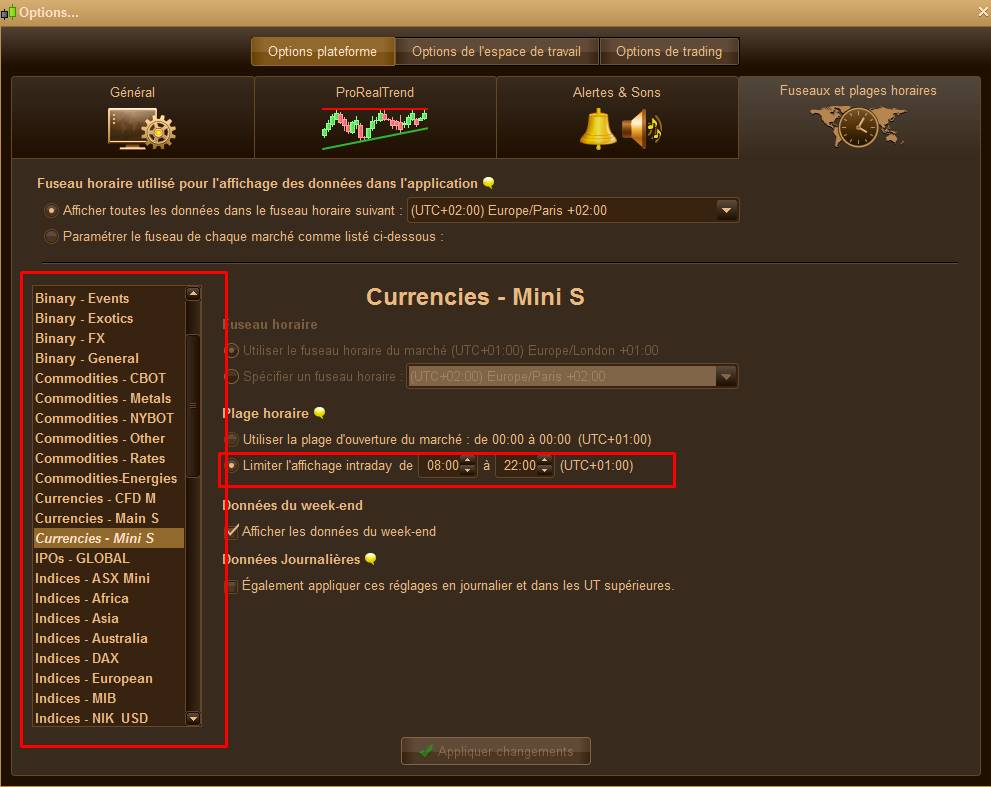Click the tooltip bulb beside Plage horaire
Screen dimensions: 991x787
(320, 413)
